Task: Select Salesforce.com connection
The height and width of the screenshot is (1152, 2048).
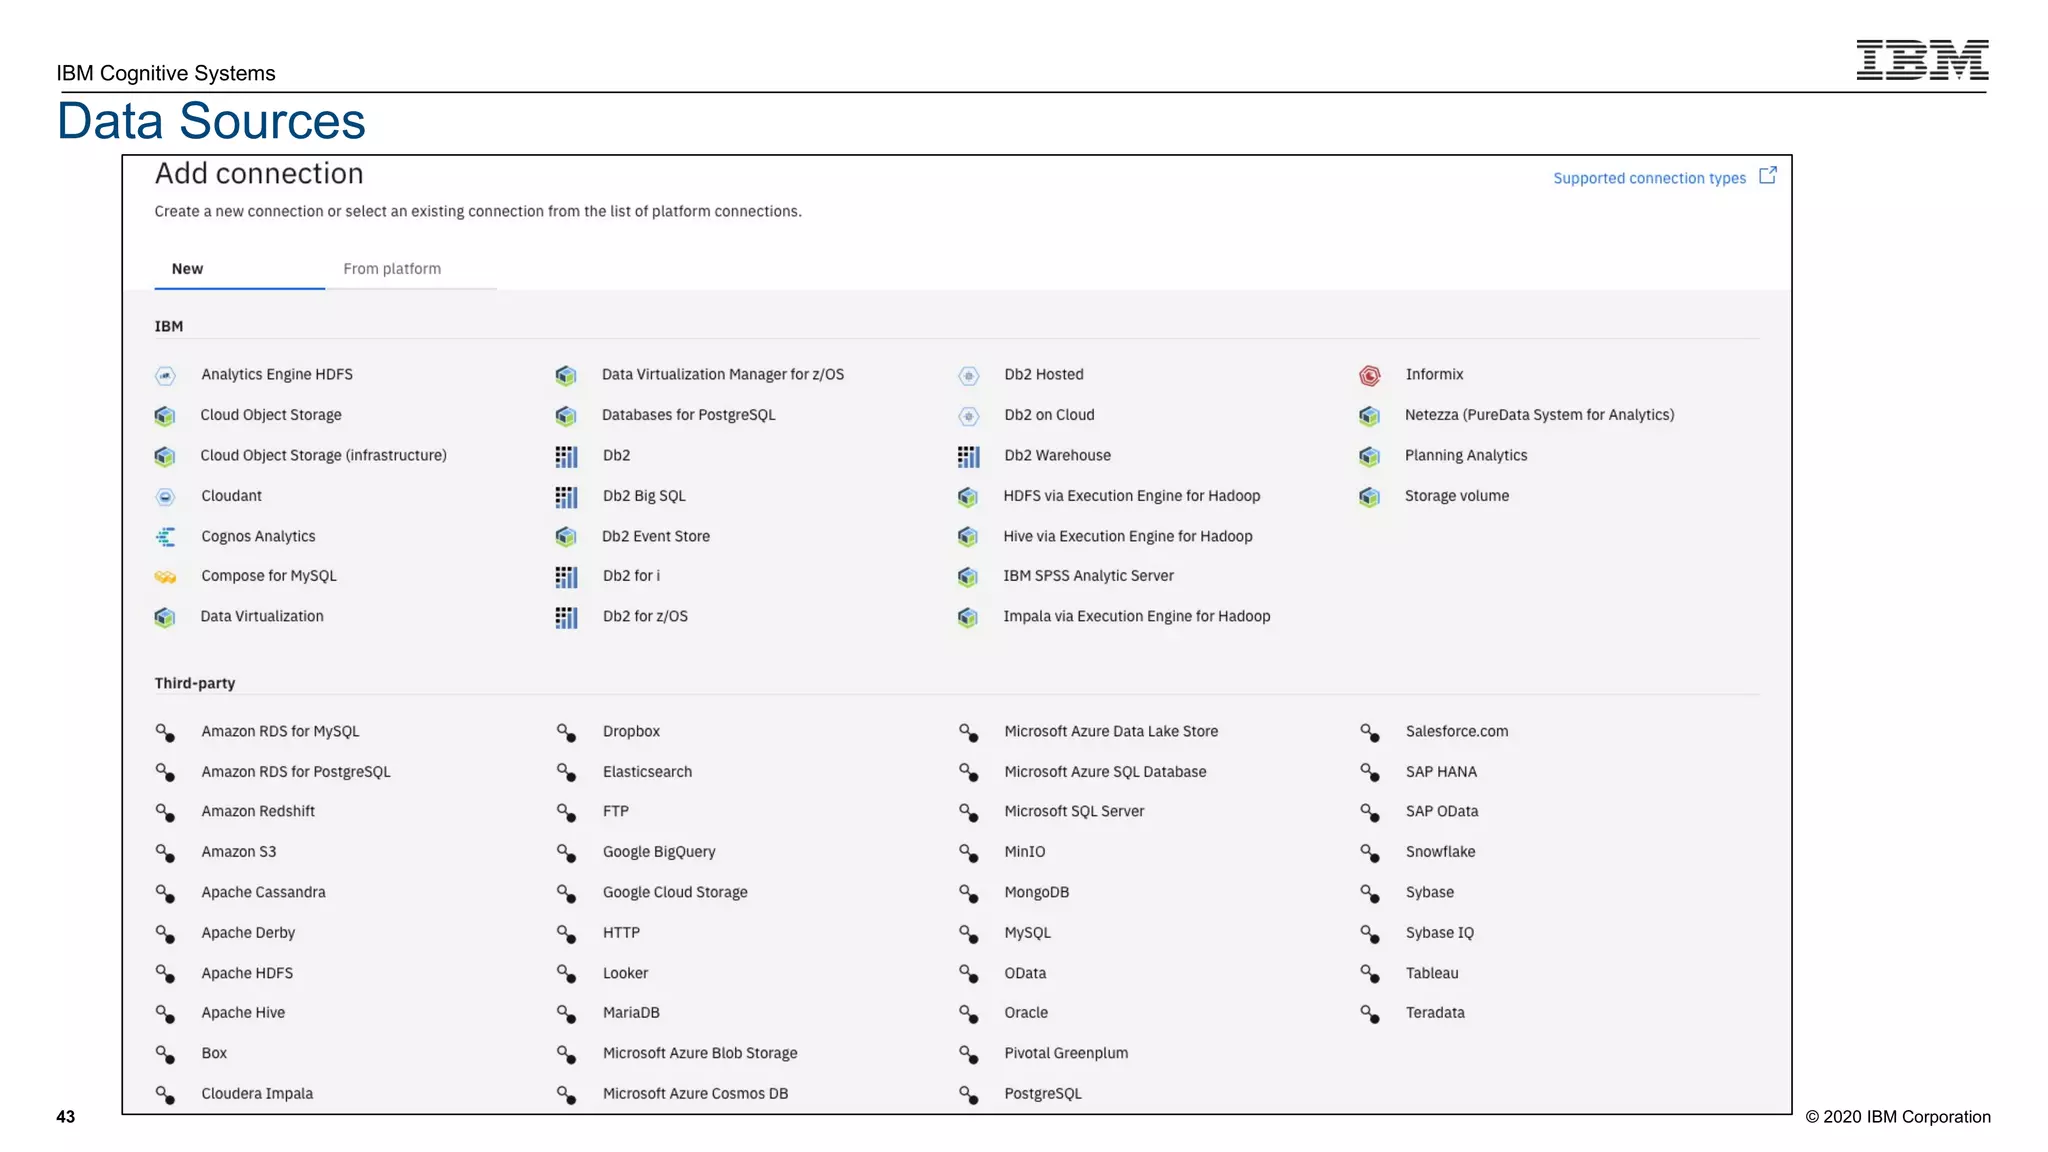Action: [1457, 731]
